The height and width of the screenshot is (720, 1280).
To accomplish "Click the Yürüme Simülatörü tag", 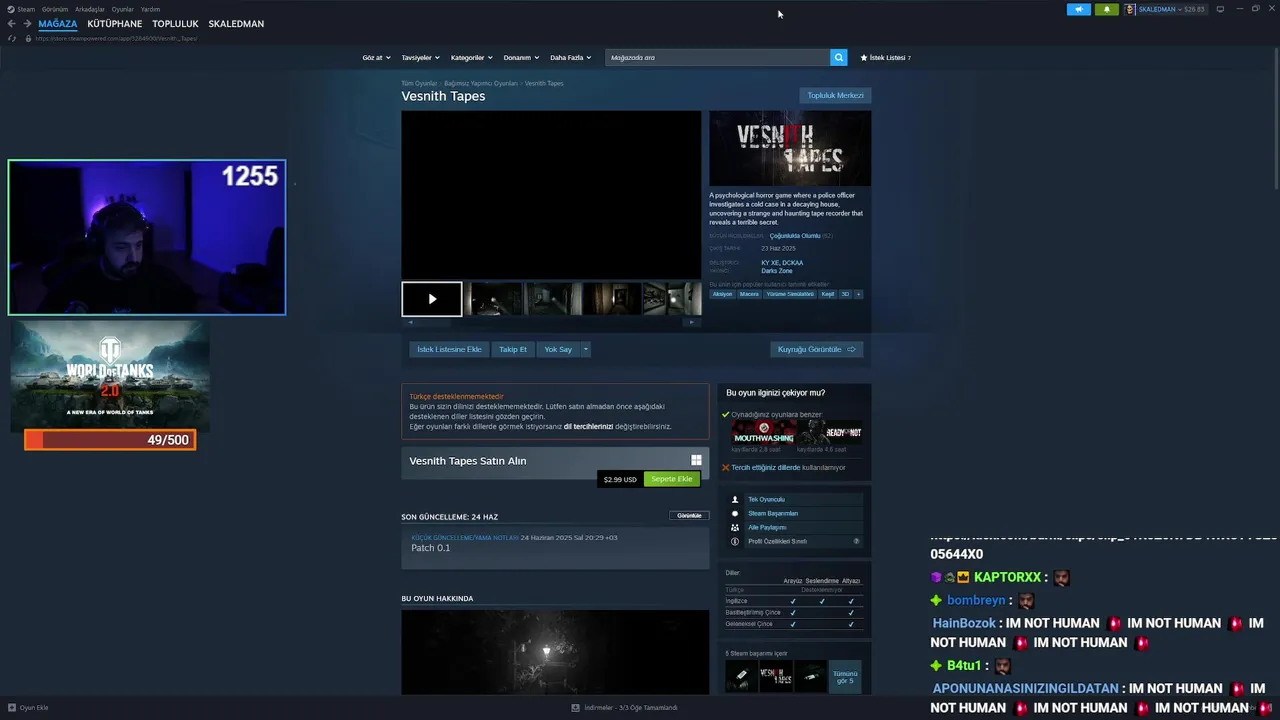I will (790, 294).
